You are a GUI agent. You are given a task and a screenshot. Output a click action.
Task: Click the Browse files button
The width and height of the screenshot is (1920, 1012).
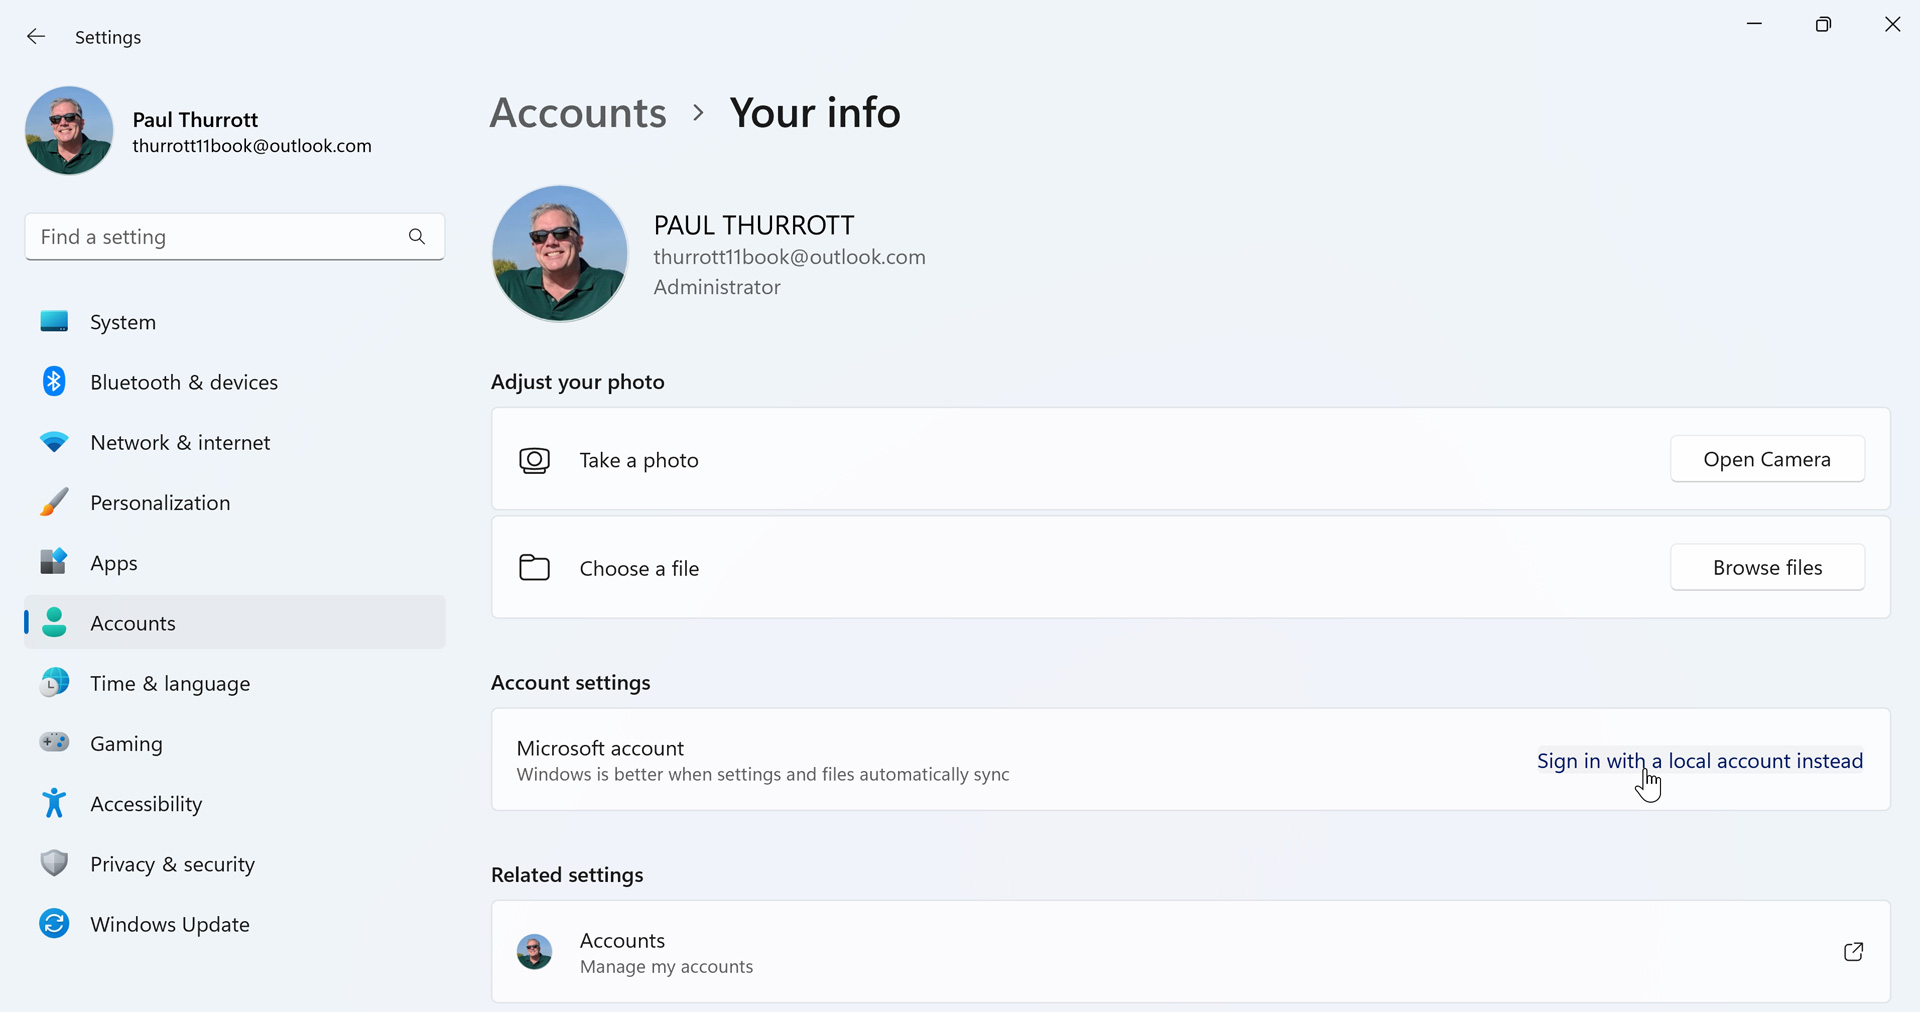pyautogui.click(x=1767, y=568)
